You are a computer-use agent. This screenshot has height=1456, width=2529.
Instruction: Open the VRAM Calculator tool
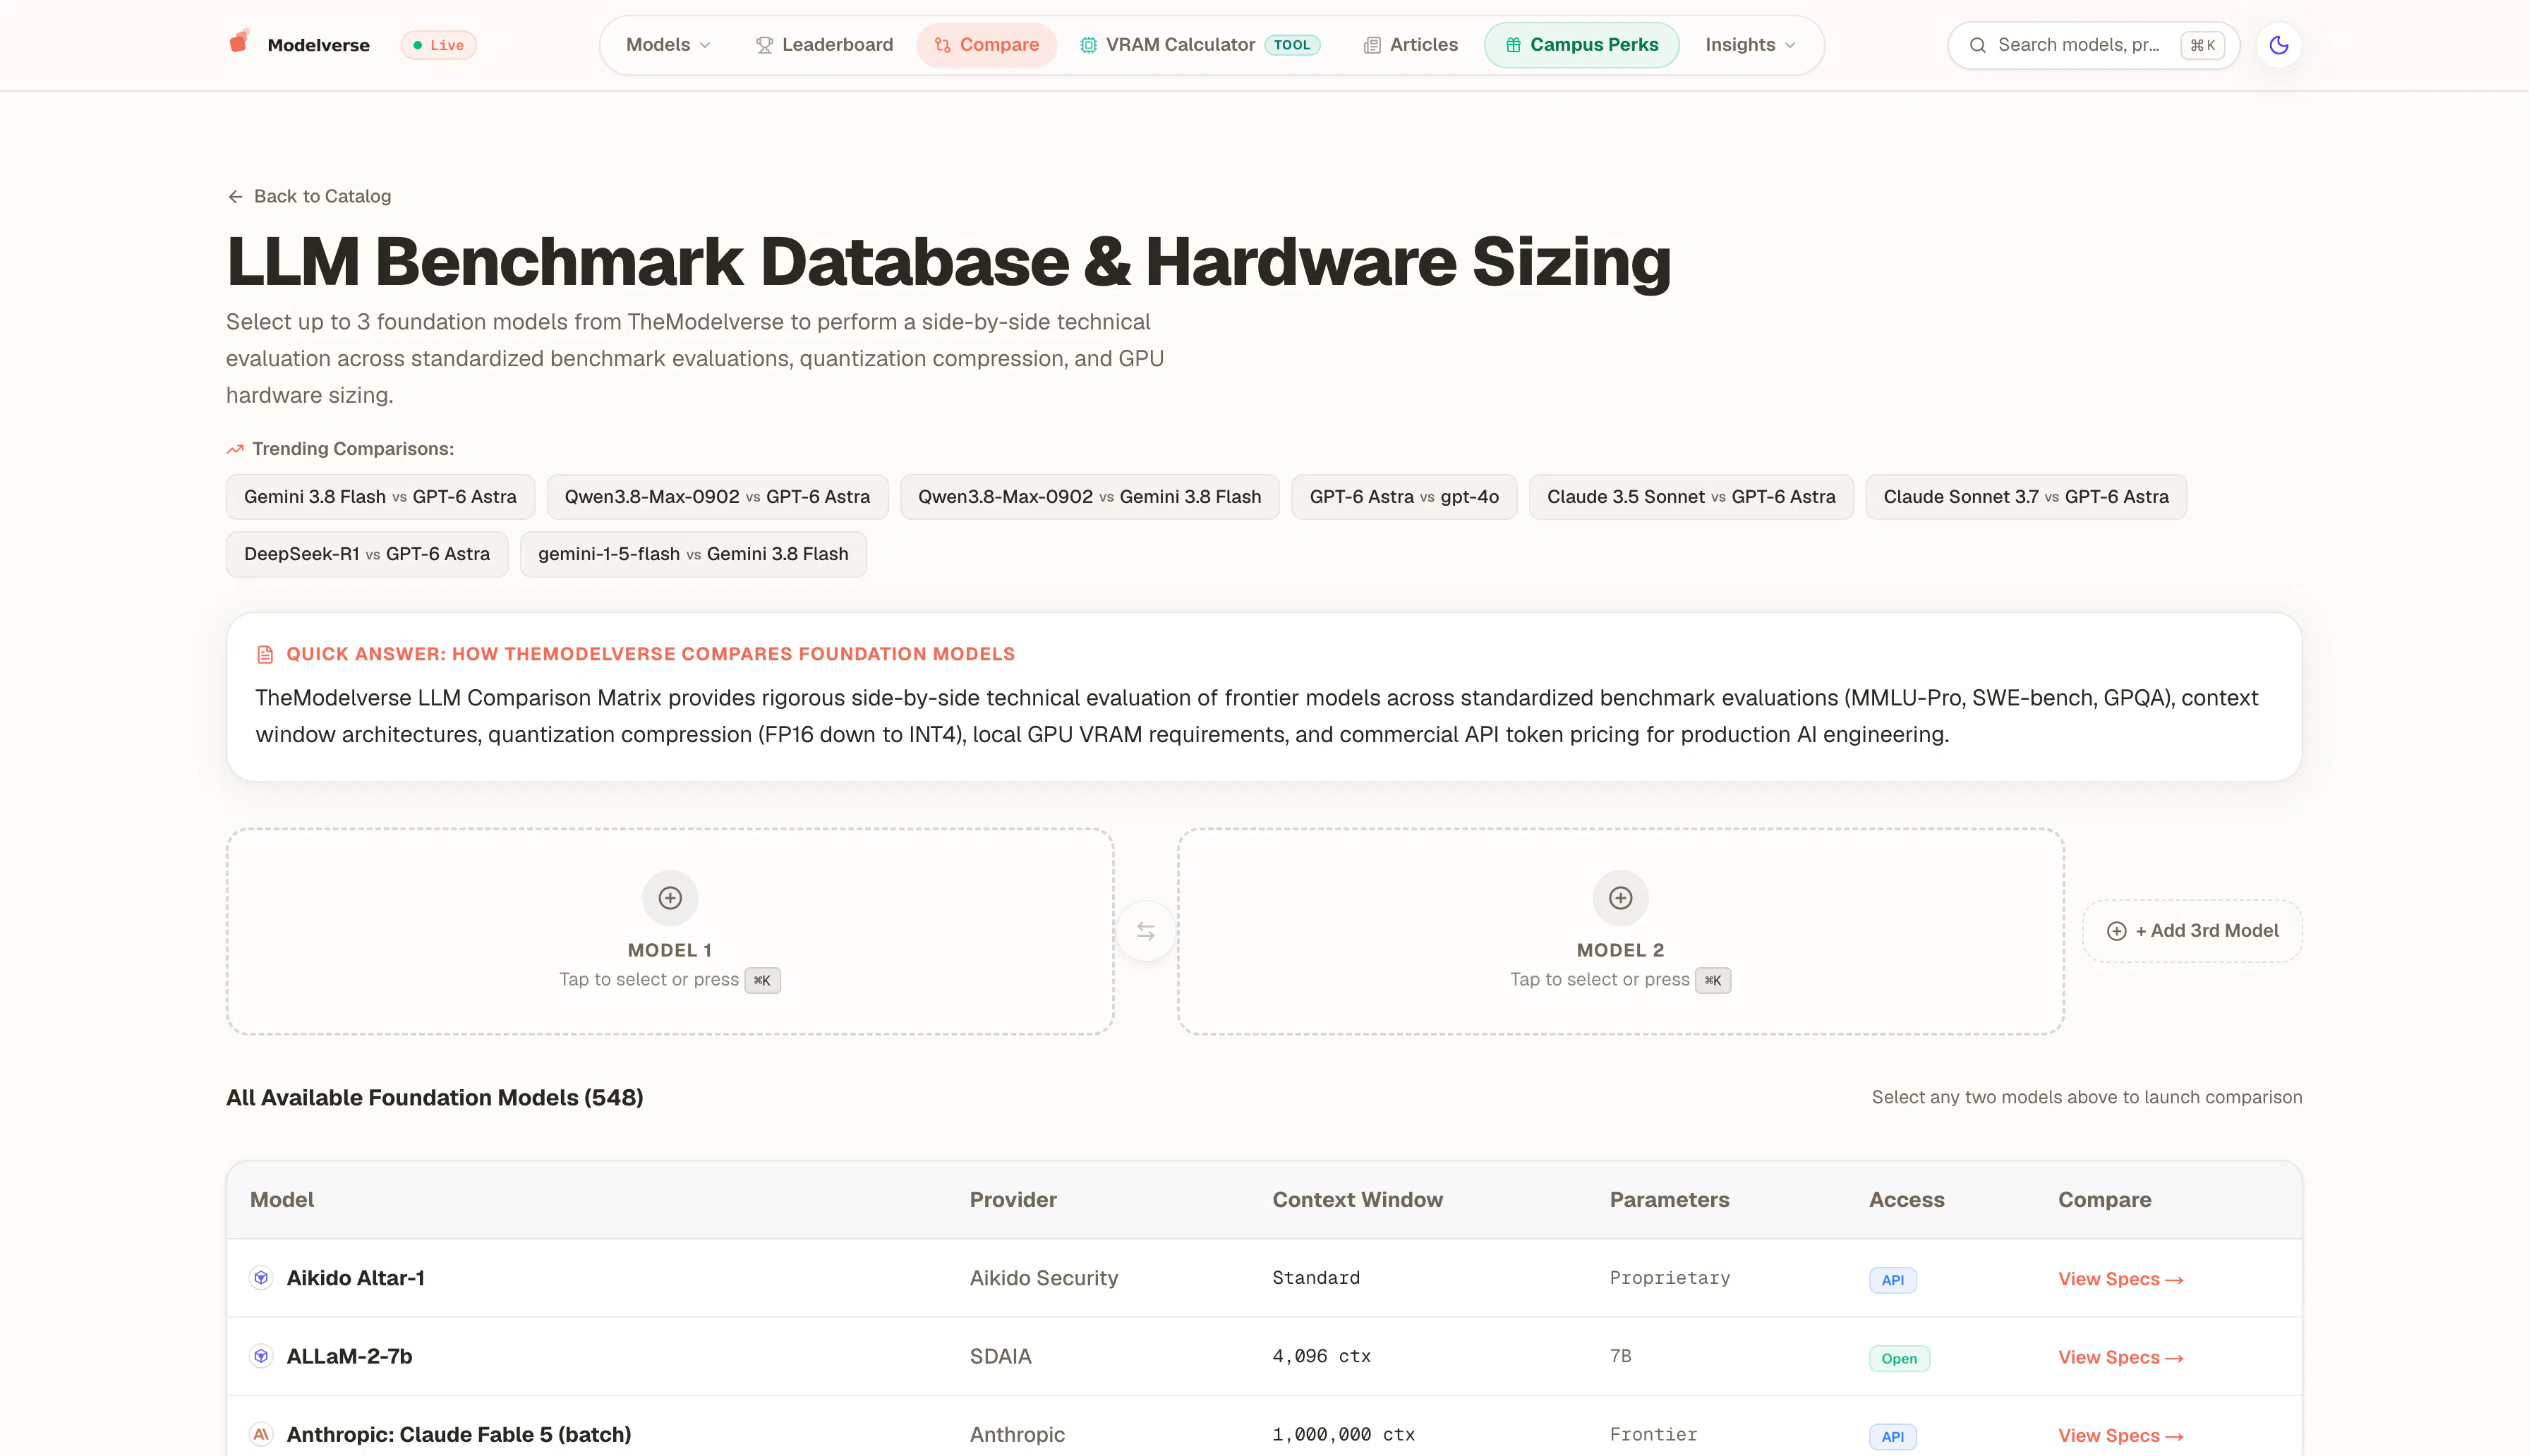1200,45
